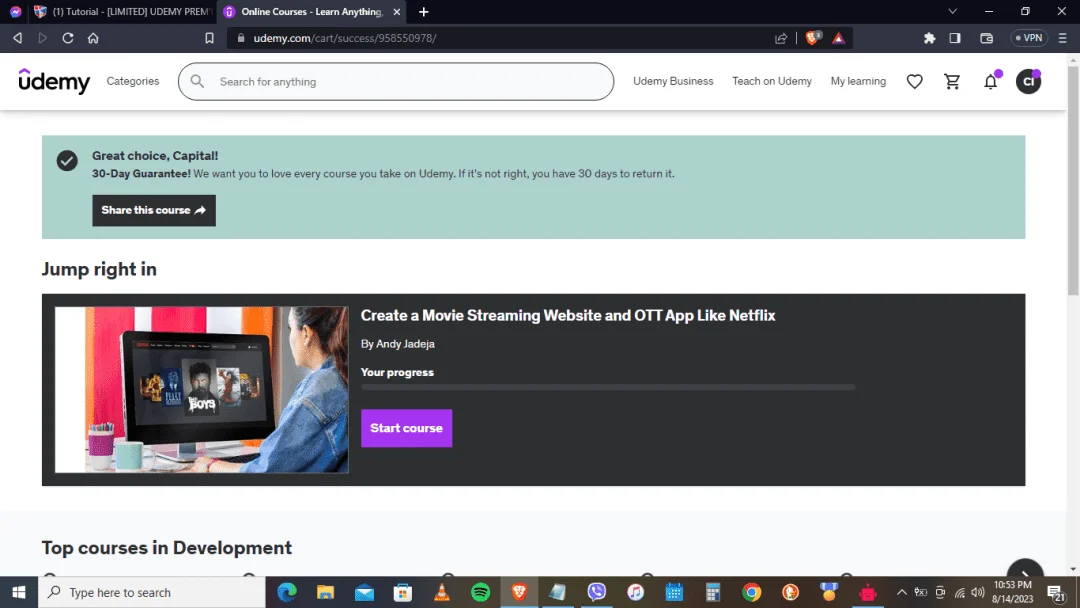Go forward in browser history
This screenshot has width=1080, height=608.
(x=43, y=38)
